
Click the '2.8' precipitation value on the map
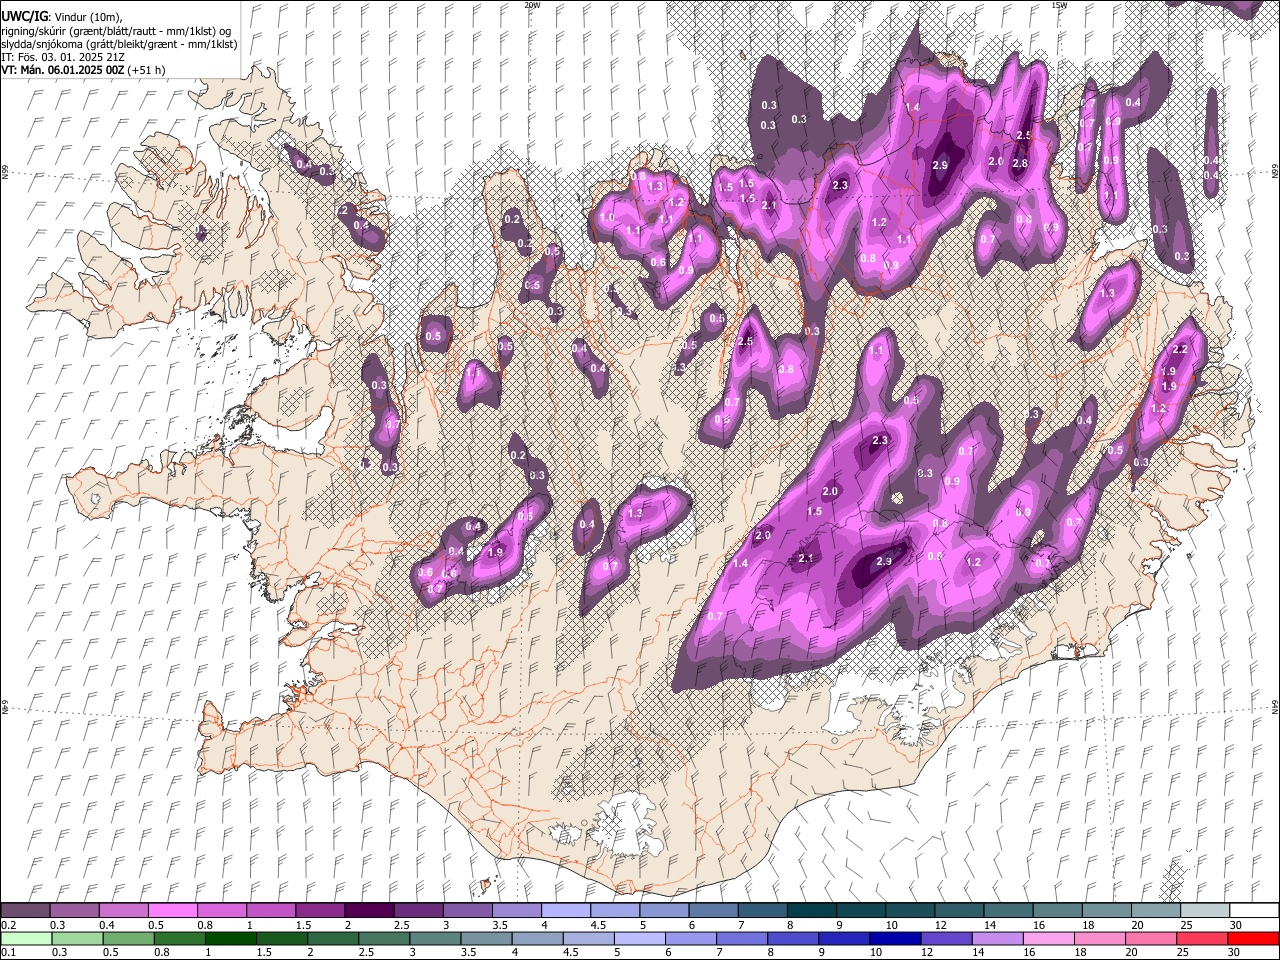pyautogui.click(x=1020, y=163)
